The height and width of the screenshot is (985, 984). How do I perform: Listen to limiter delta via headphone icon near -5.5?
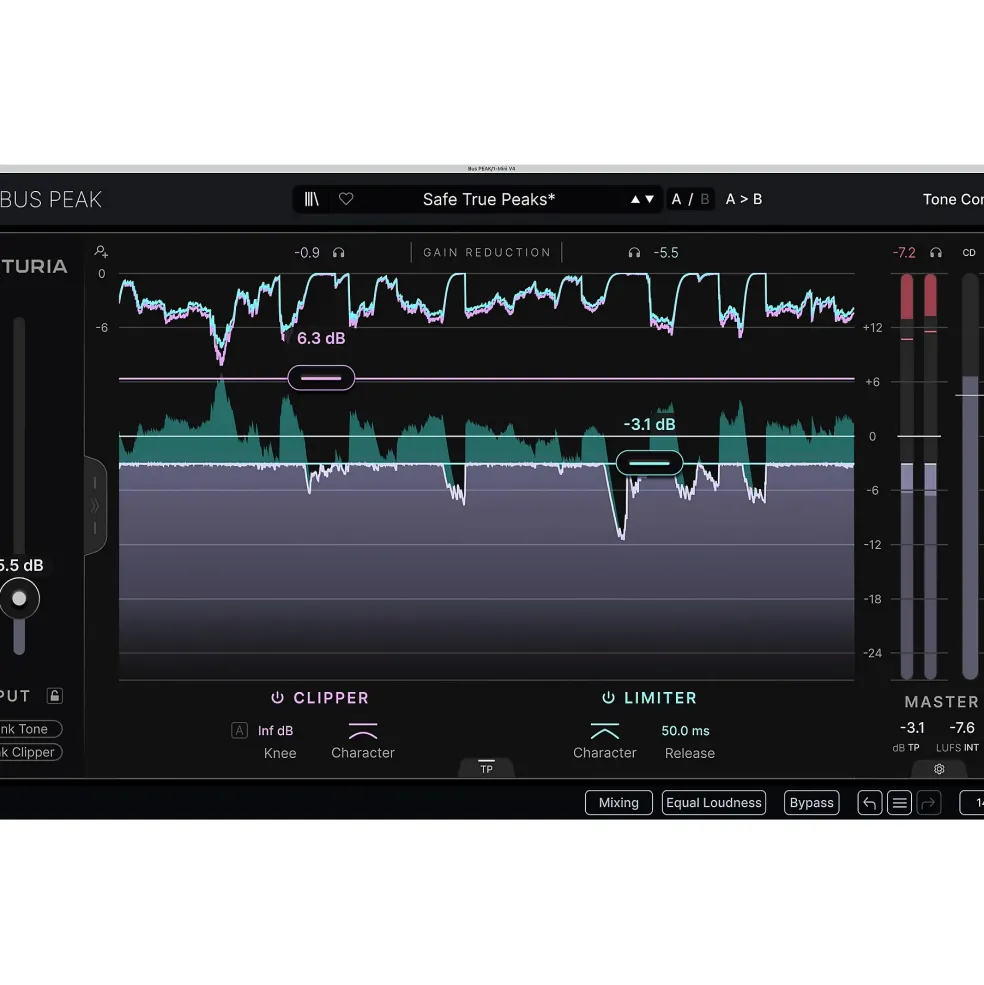(x=634, y=253)
